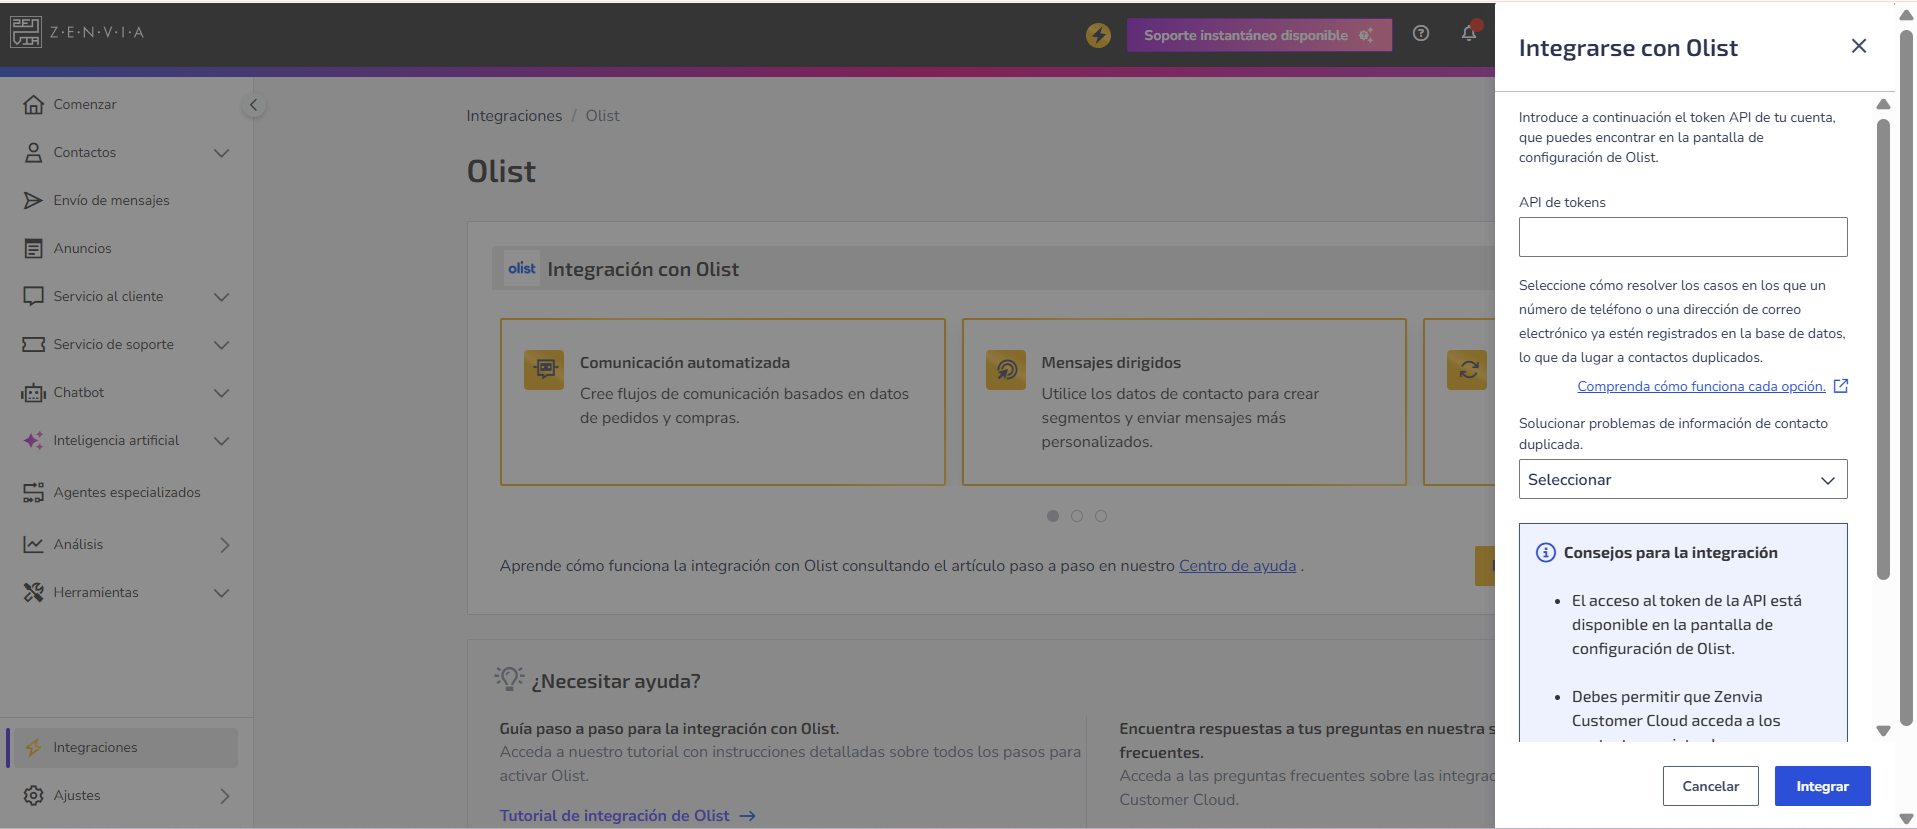The image size is (1917, 829).
Task: Click the Servicio de soporte ticket icon
Action: click(33, 344)
